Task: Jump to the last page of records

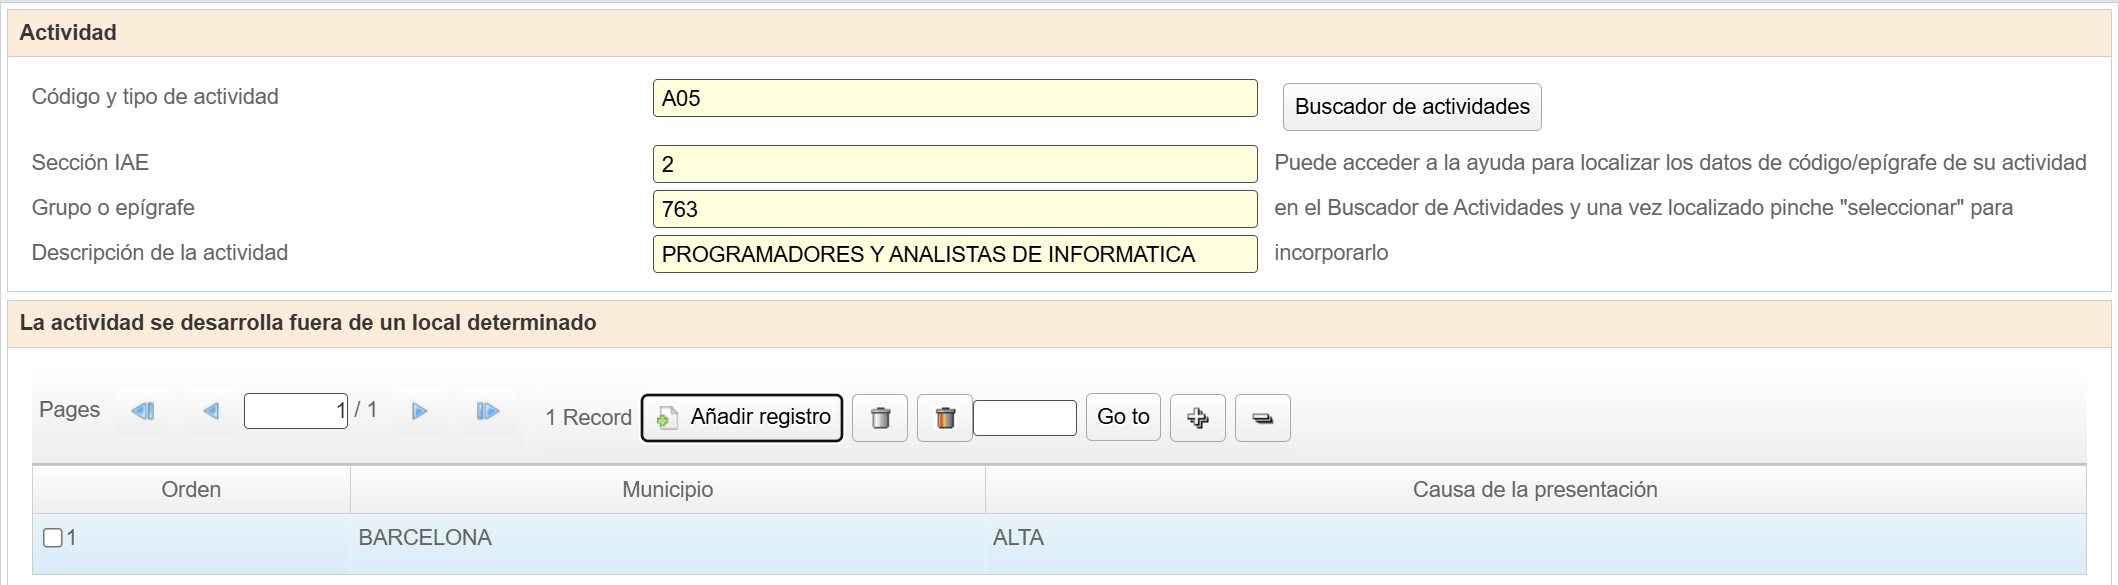Action: click(488, 411)
